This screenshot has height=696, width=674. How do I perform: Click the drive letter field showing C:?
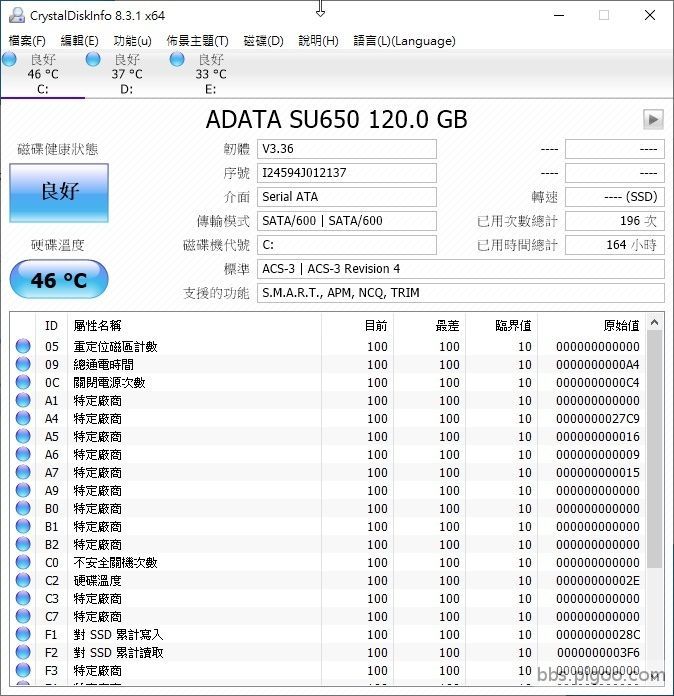pos(347,245)
